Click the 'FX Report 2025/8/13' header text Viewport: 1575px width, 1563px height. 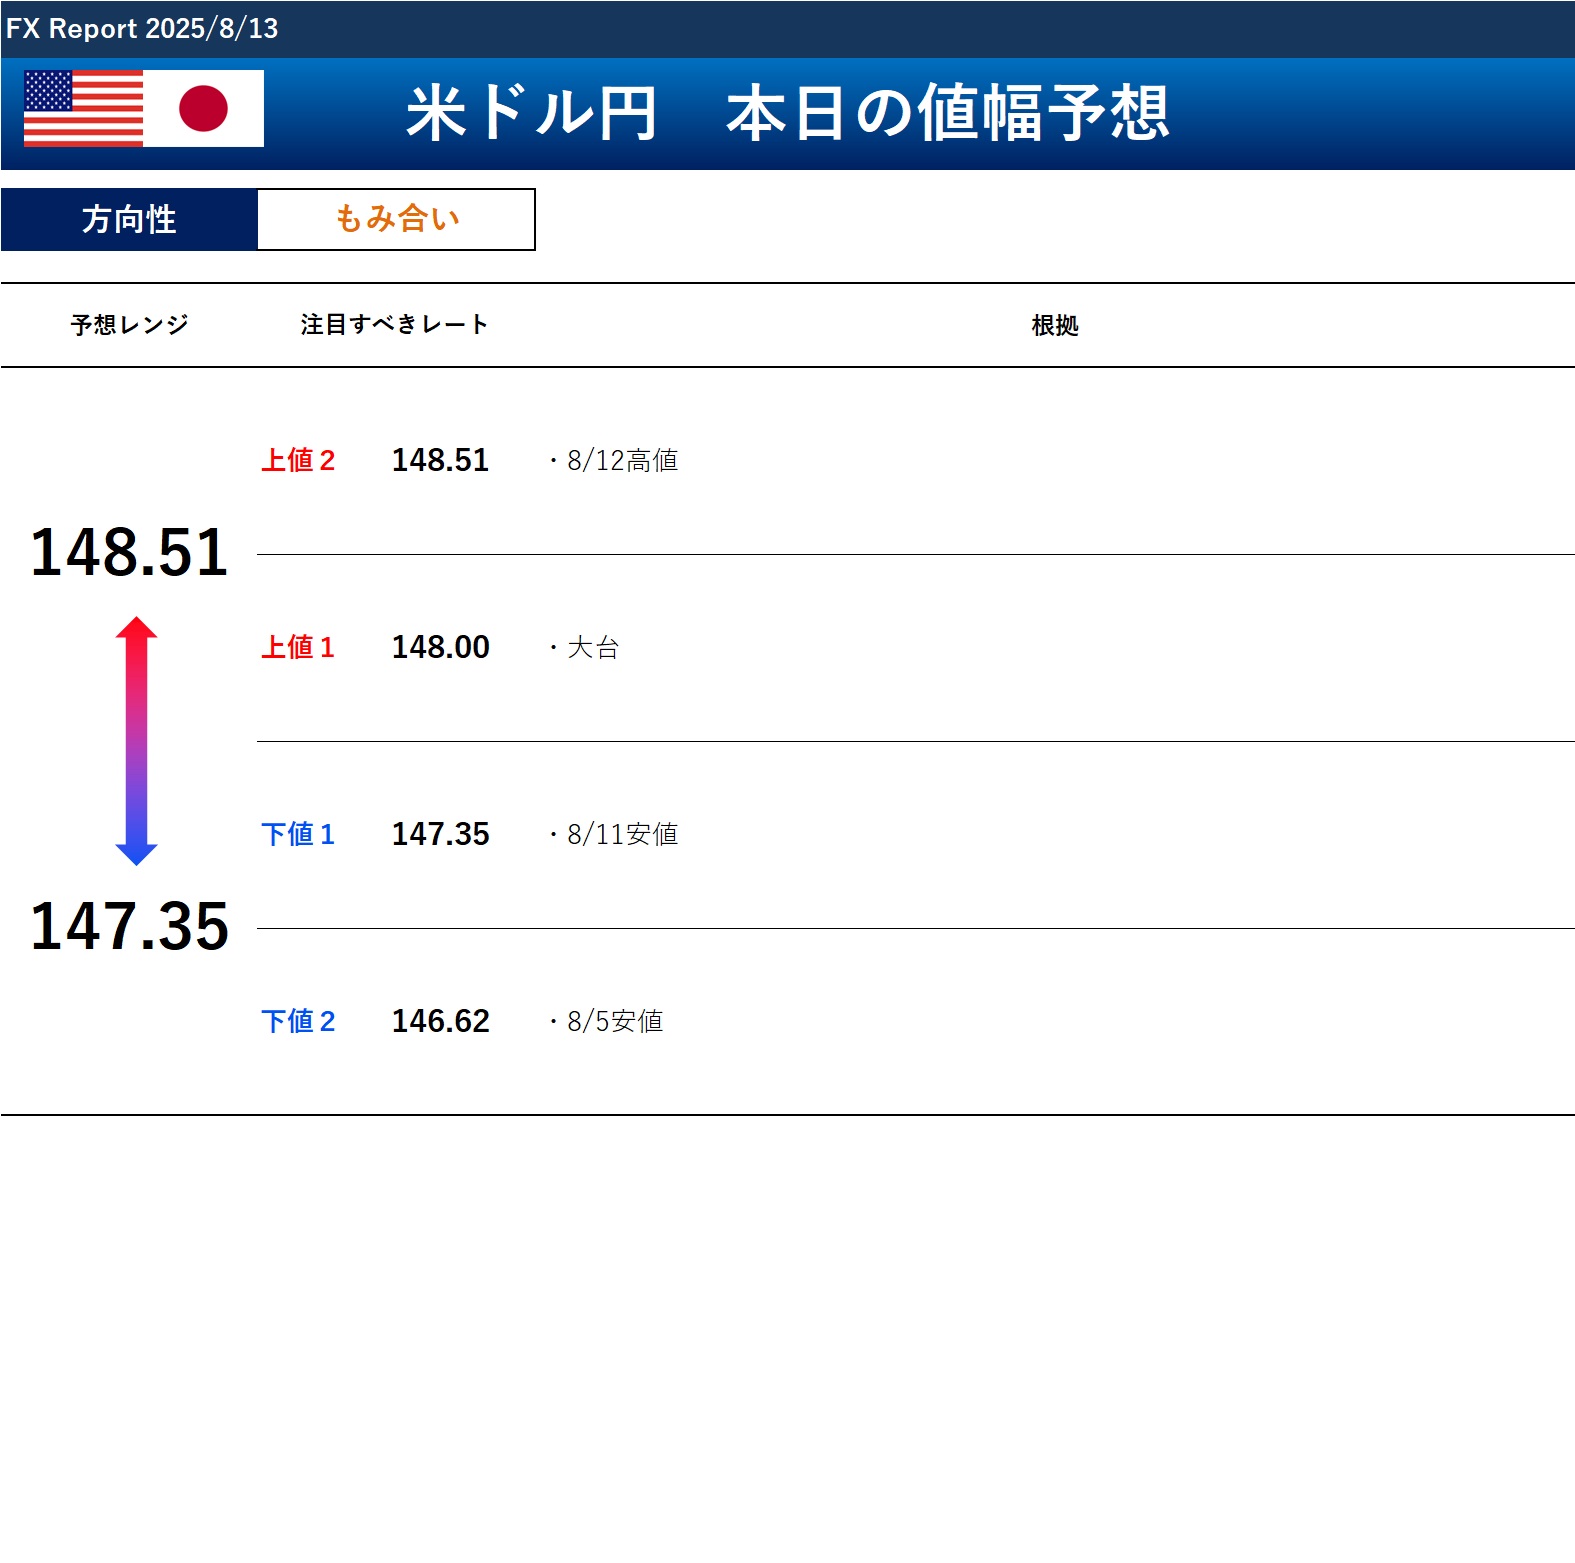142,28
